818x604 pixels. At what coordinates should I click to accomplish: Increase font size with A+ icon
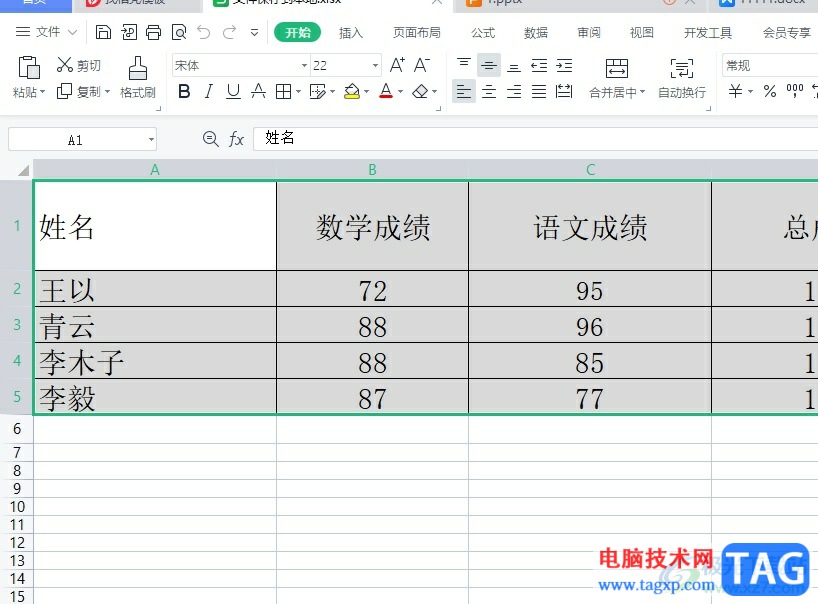pos(397,65)
